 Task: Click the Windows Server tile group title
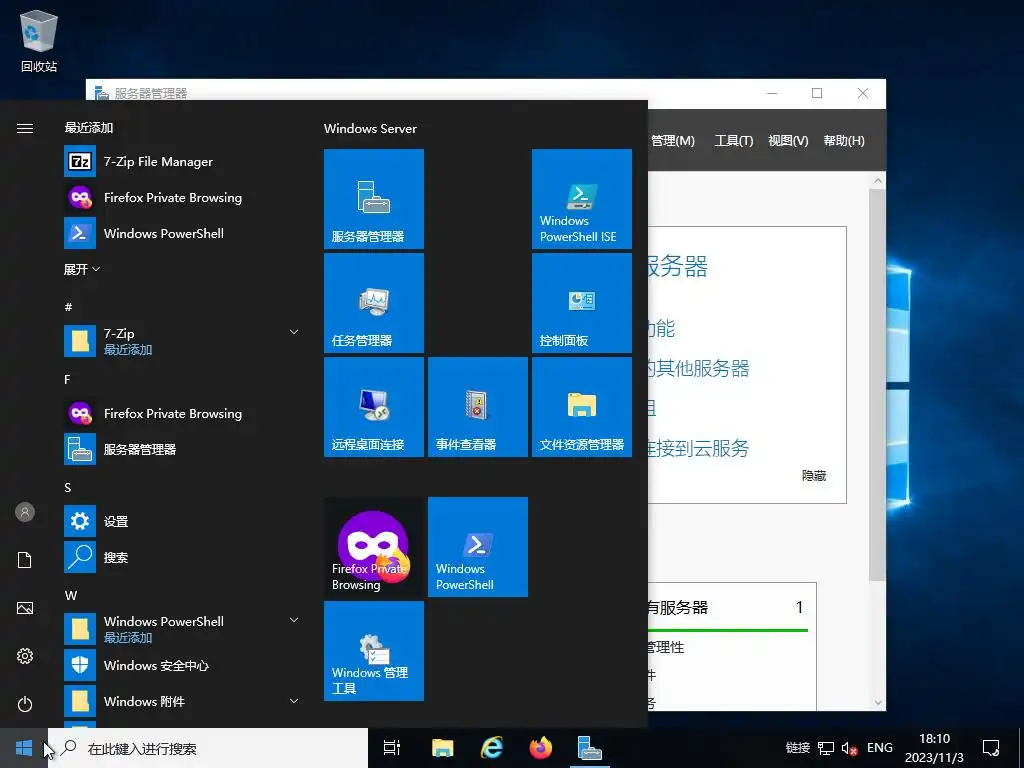click(370, 129)
